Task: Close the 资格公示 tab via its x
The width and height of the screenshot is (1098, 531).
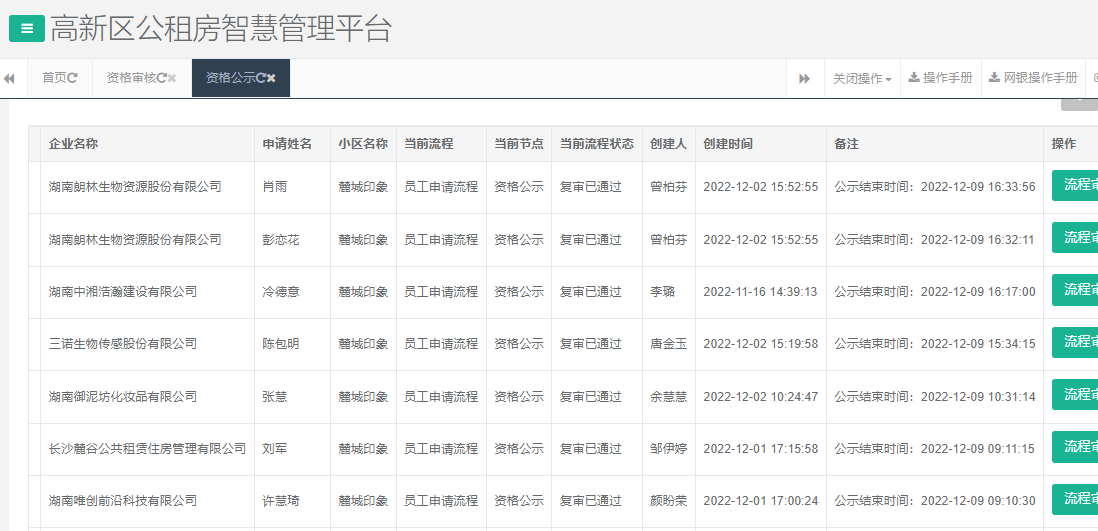Action: [x=271, y=78]
